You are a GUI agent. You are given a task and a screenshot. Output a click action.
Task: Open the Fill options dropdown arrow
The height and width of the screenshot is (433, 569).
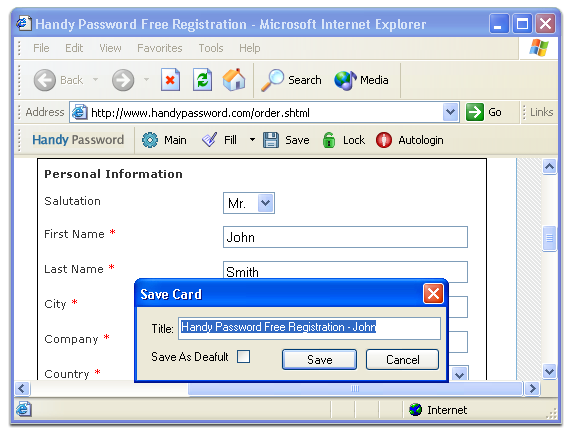[x=252, y=140]
